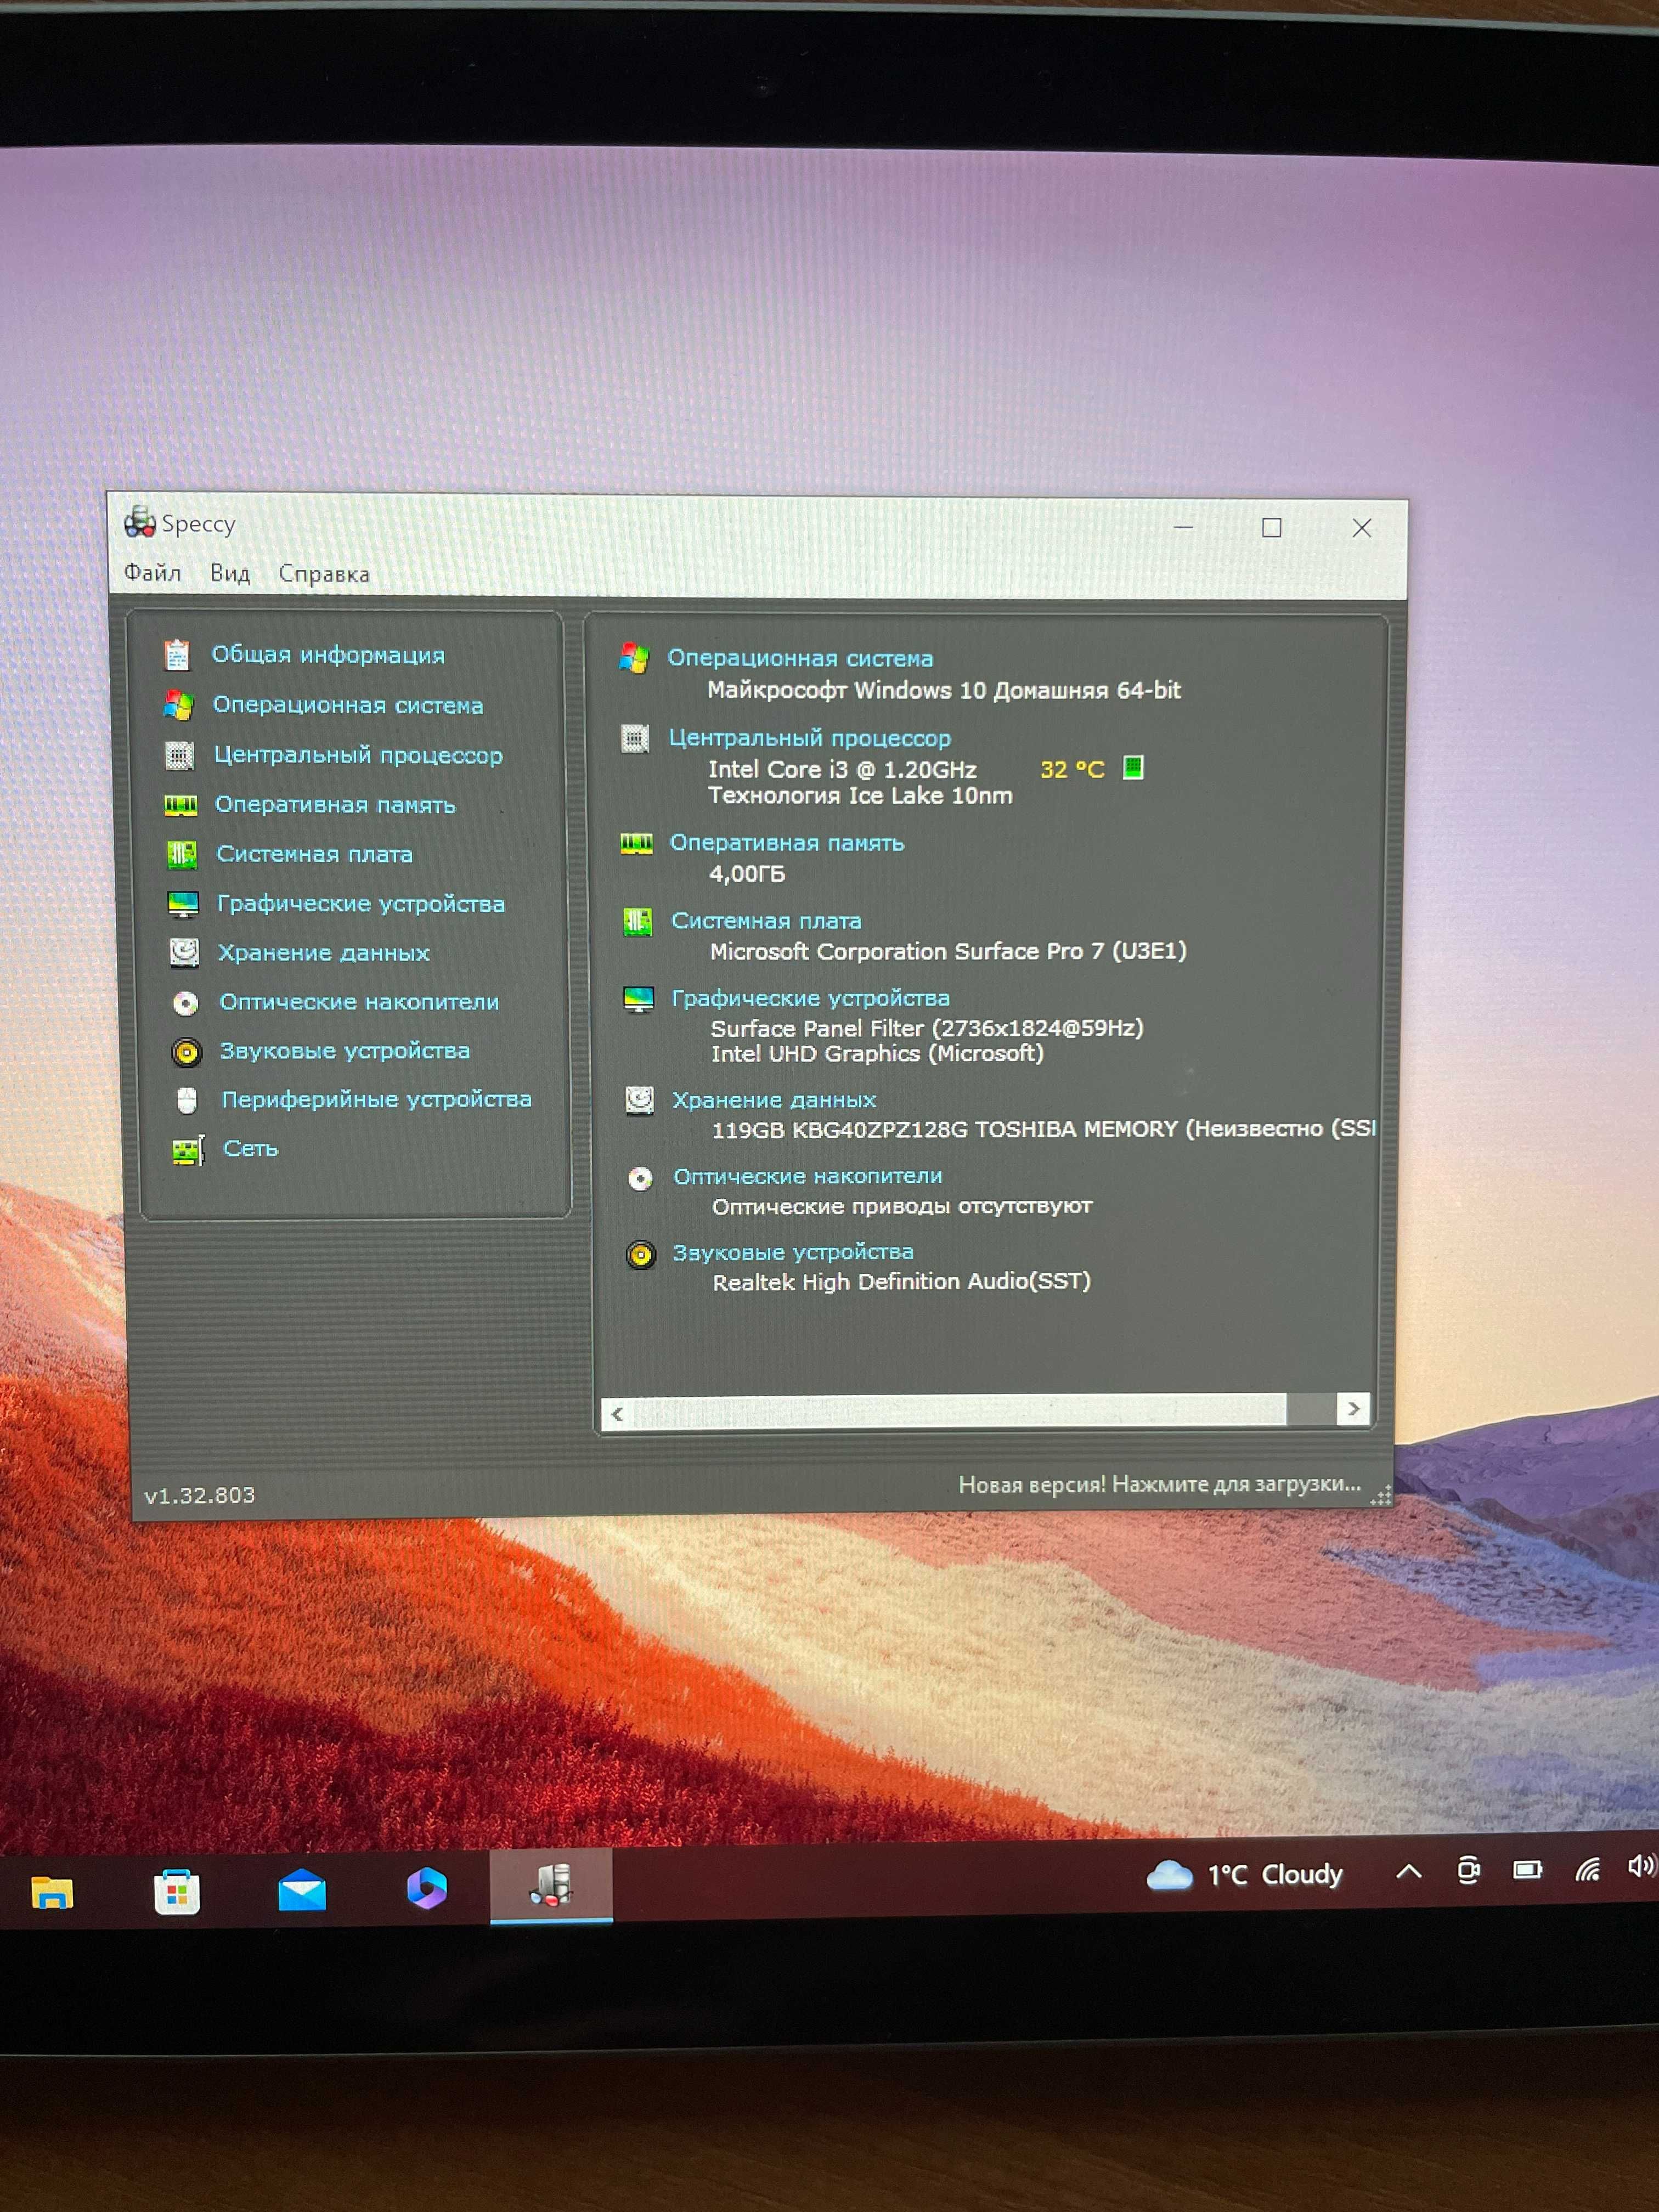1659x2212 pixels.
Task: Go to Сеть section in sidebar
Action: click(x=250, y=1149)
